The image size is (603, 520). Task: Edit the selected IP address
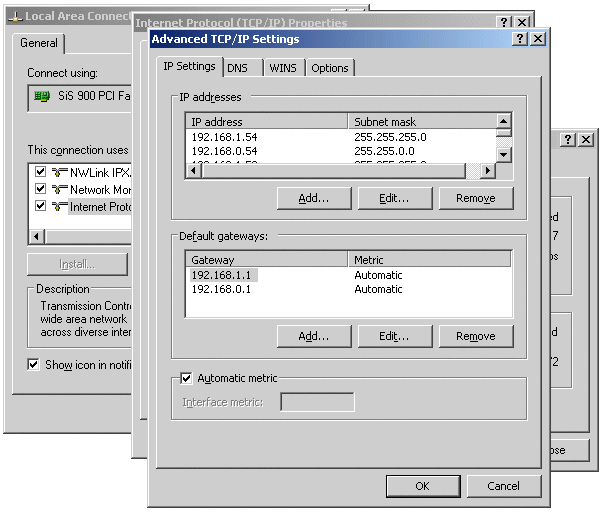395,198
